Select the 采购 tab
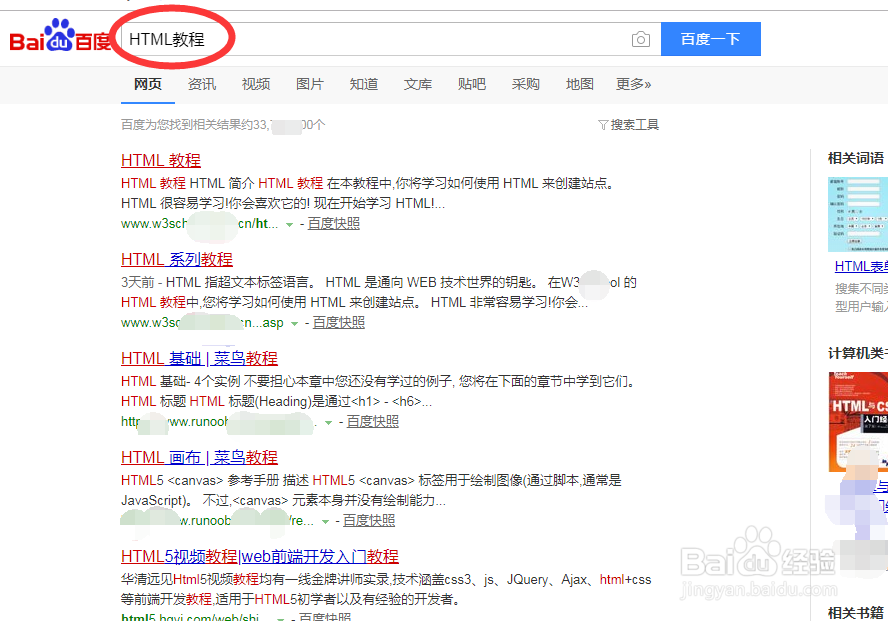Screen dimensions: 888x621 pyautogui.click(x=525, y=84)
